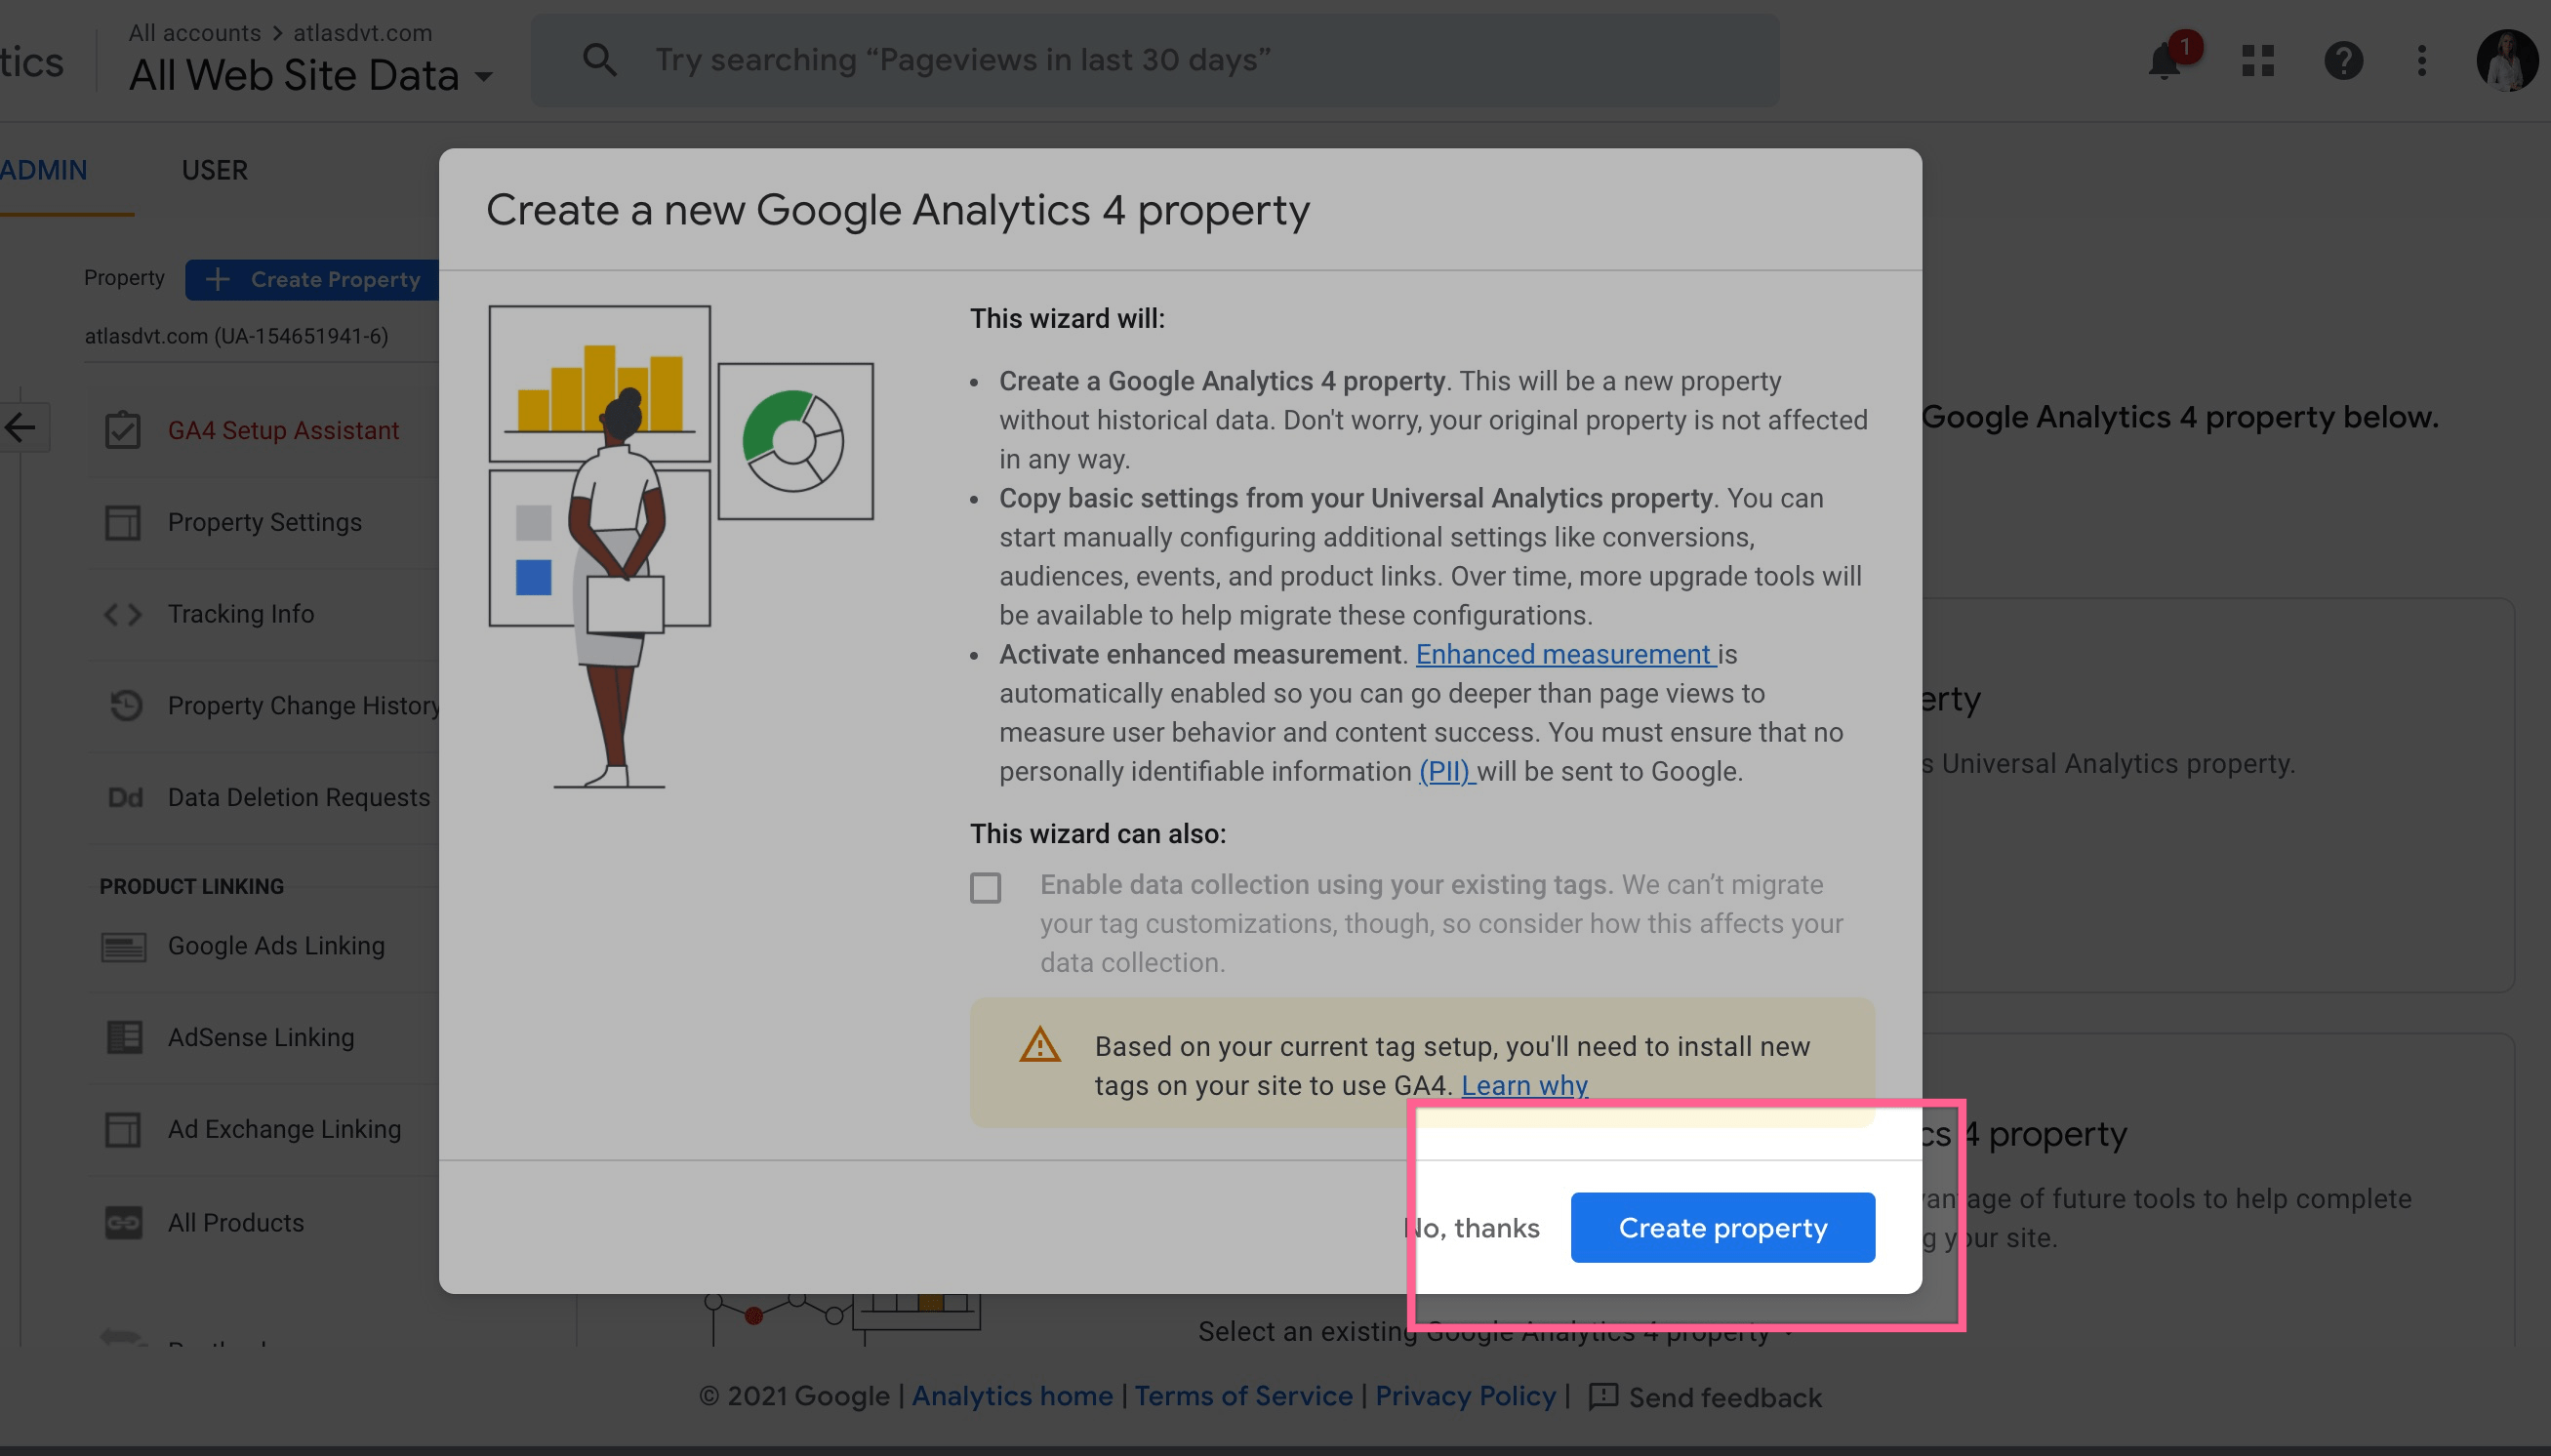2551x1456 pixels.
Task: Enable data collection using existing tags checkbox
Action: [985, 886]
